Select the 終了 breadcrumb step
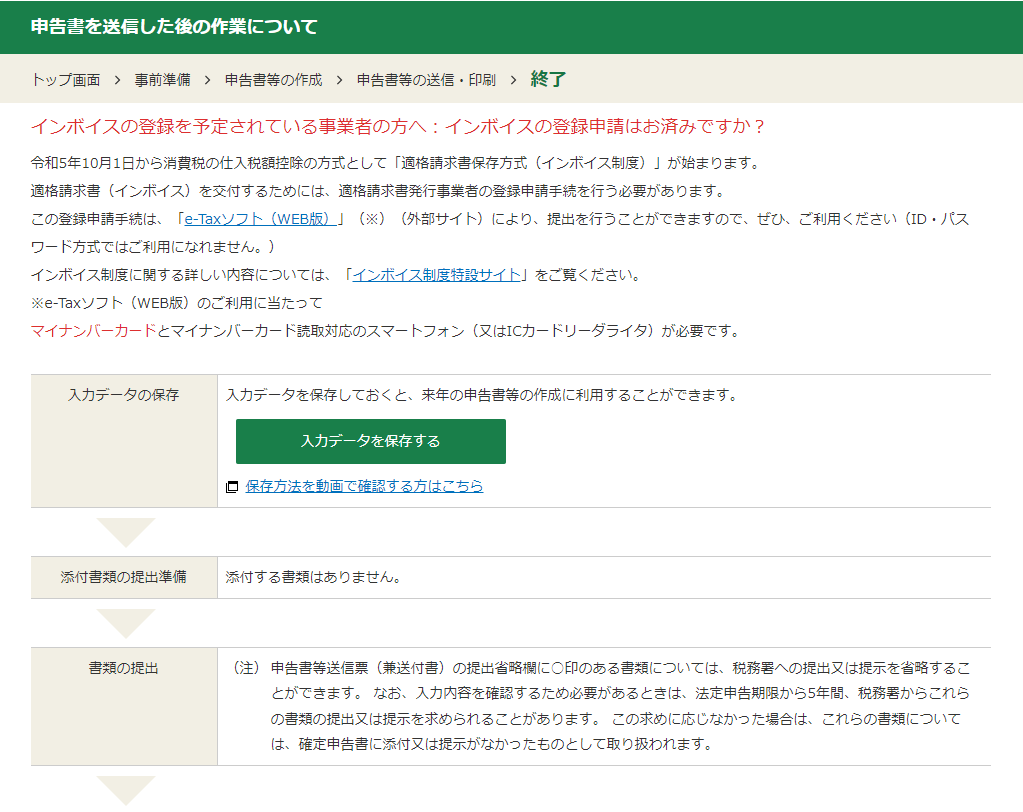Screen dimensions: 1023x812 click(x=548, y=79)
